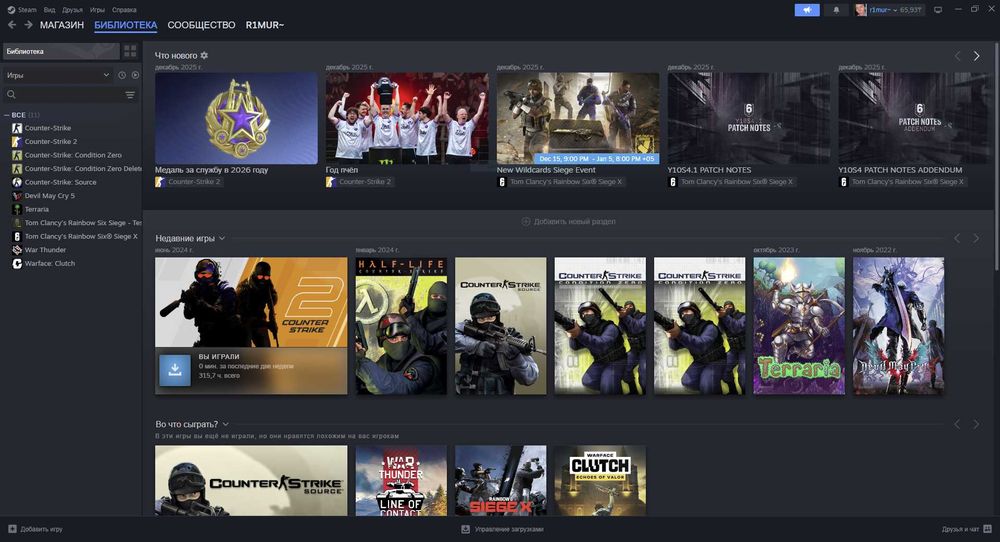Click the back navigation arrow

pos(11,25)
